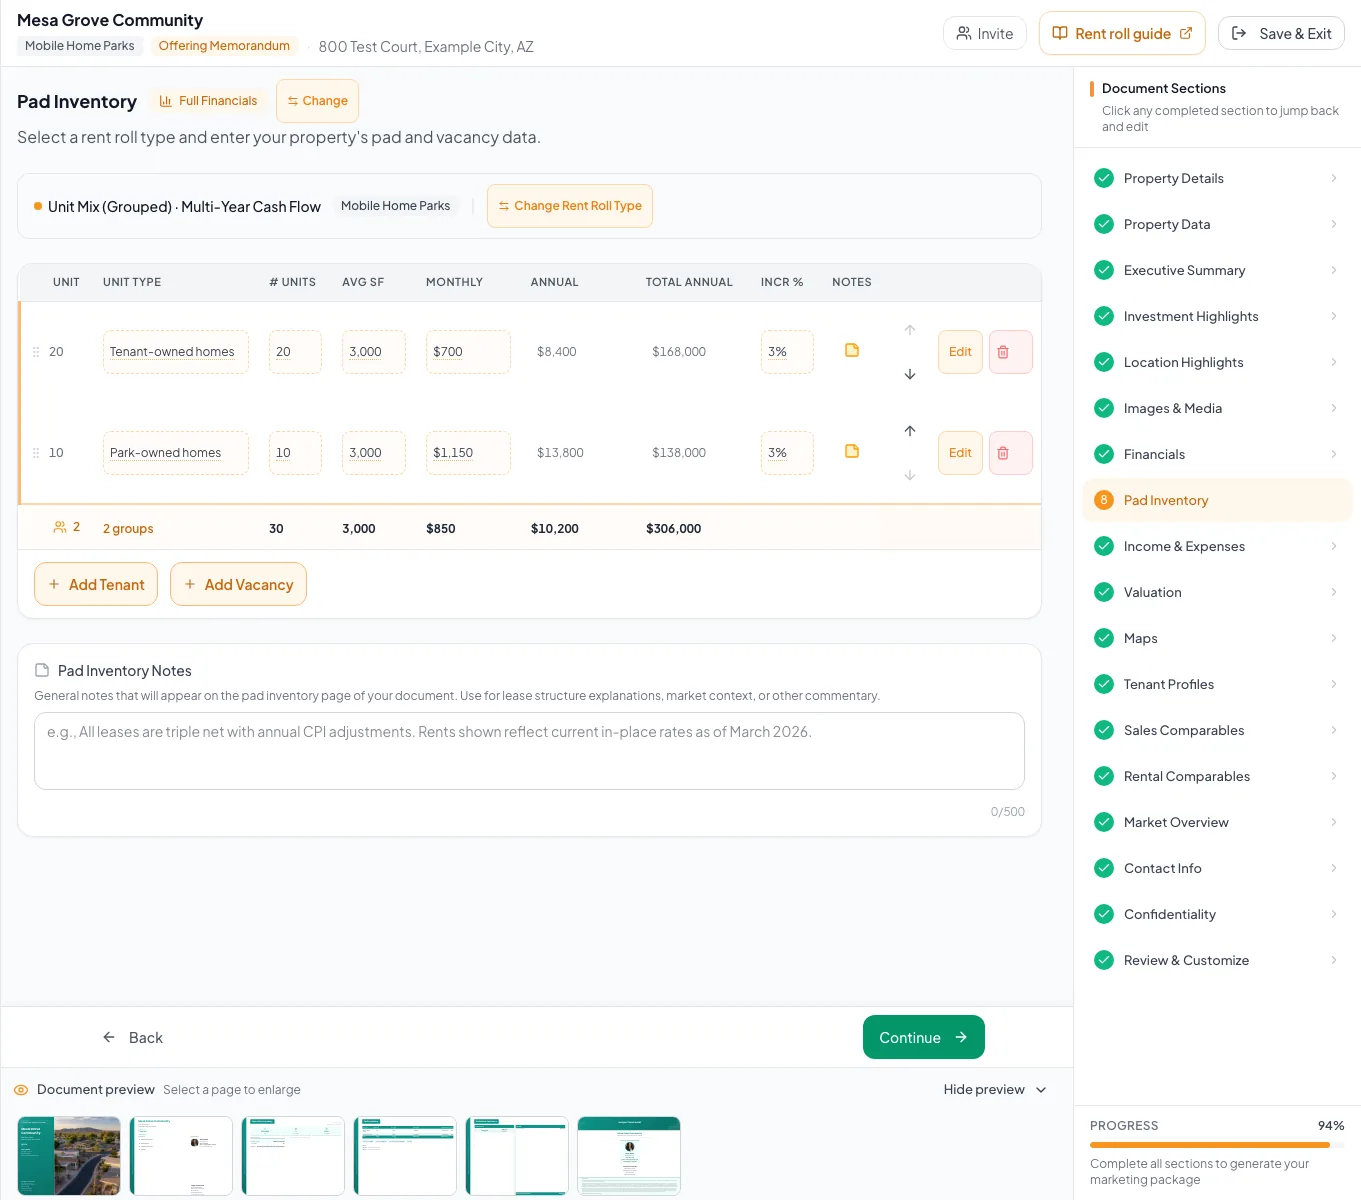
Task: Click the Investment Highlights checkmark icon
Action: [x=1104, y=316]
